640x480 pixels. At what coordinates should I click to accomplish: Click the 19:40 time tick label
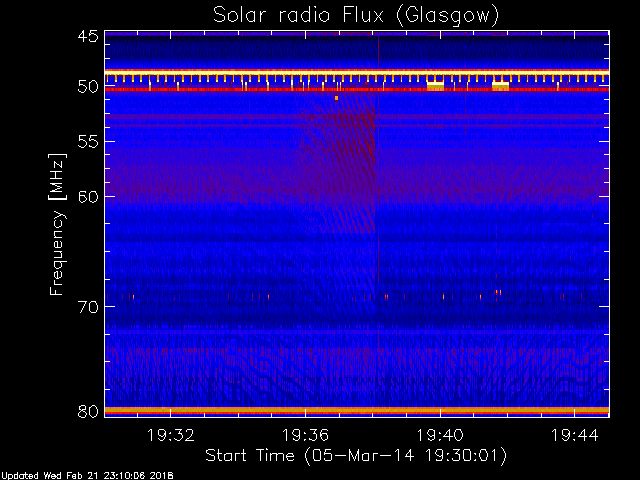(x=440, y=435)
